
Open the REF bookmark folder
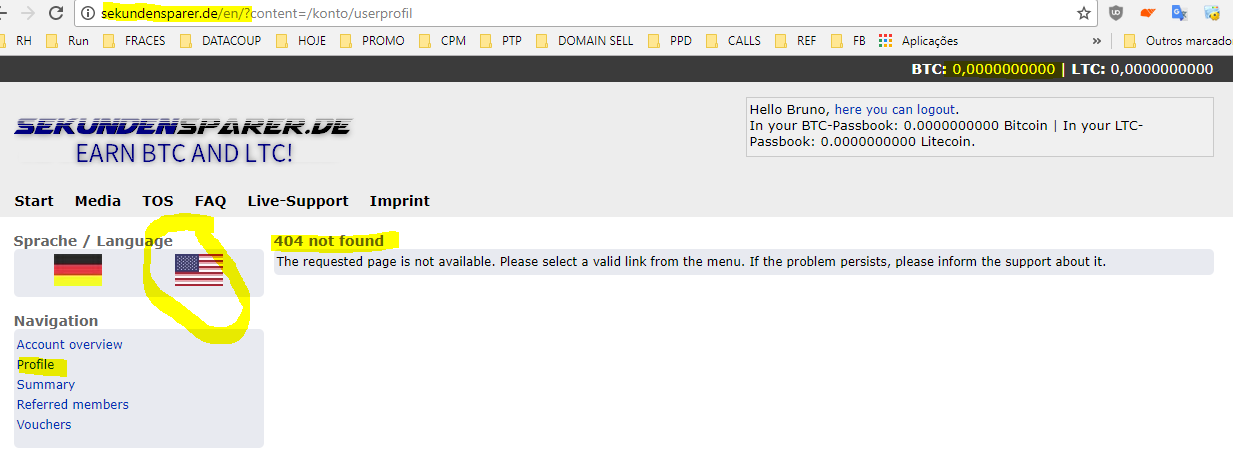[797, 41]
